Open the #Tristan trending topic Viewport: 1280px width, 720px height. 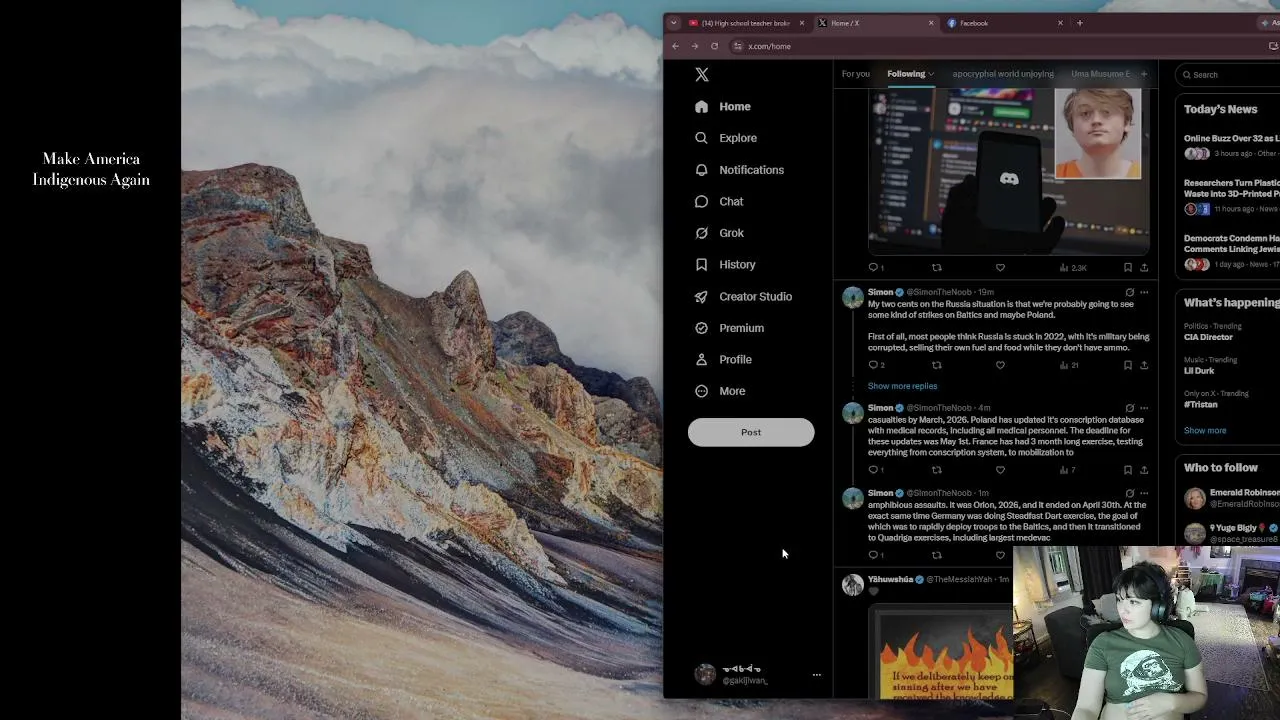(1201, 405)
